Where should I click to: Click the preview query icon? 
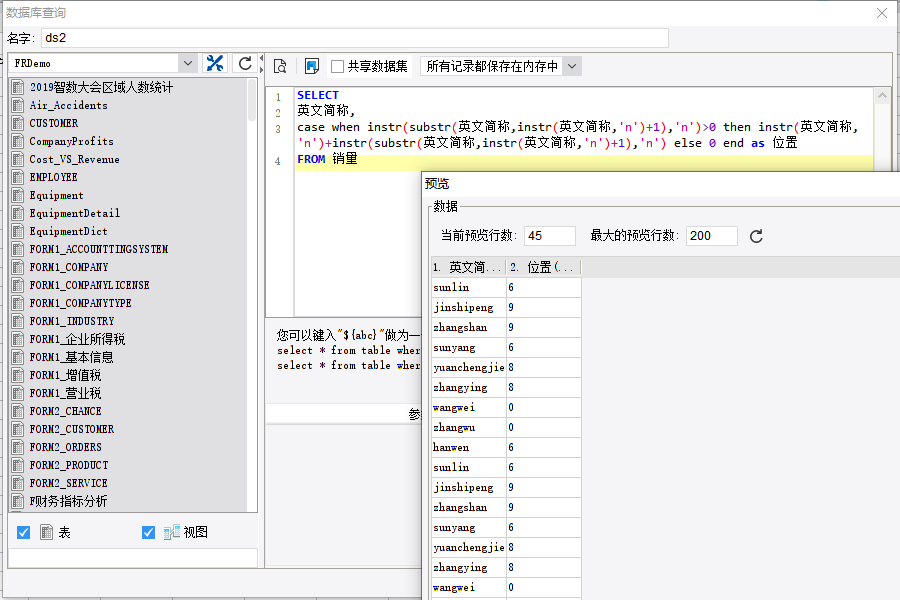[280, 66]
